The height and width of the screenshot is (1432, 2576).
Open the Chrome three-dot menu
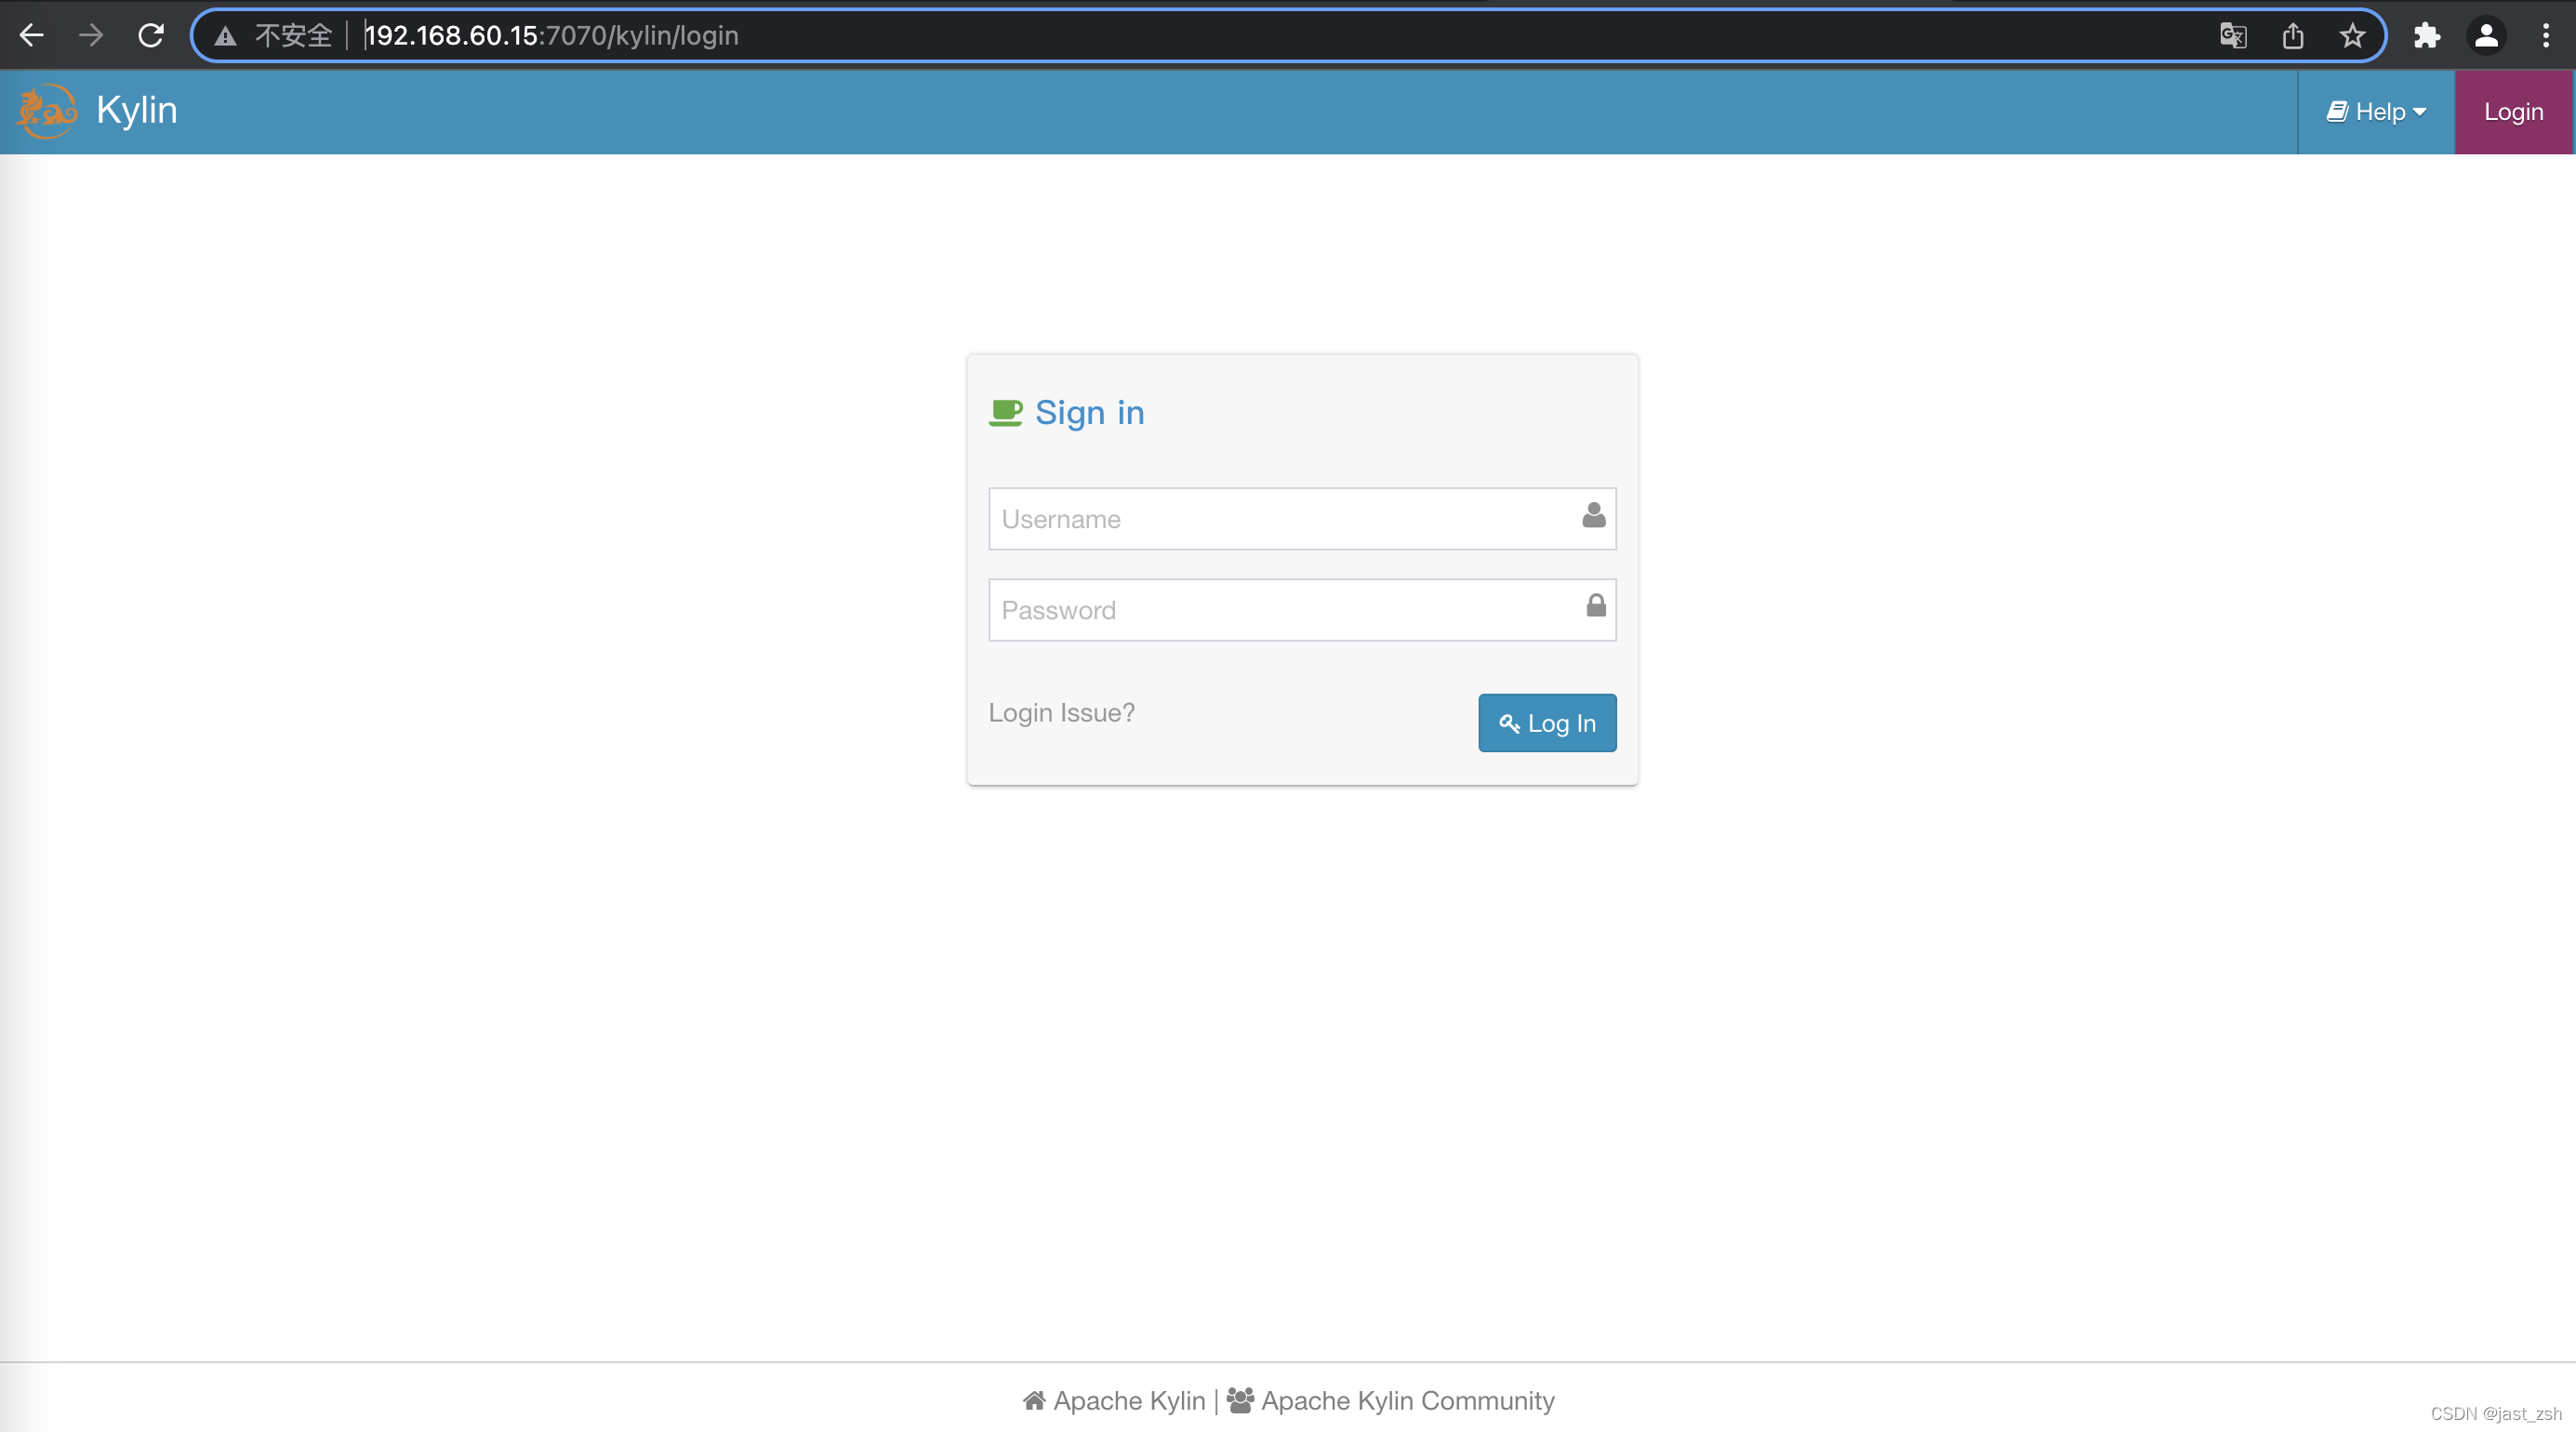coord(2546,36)
